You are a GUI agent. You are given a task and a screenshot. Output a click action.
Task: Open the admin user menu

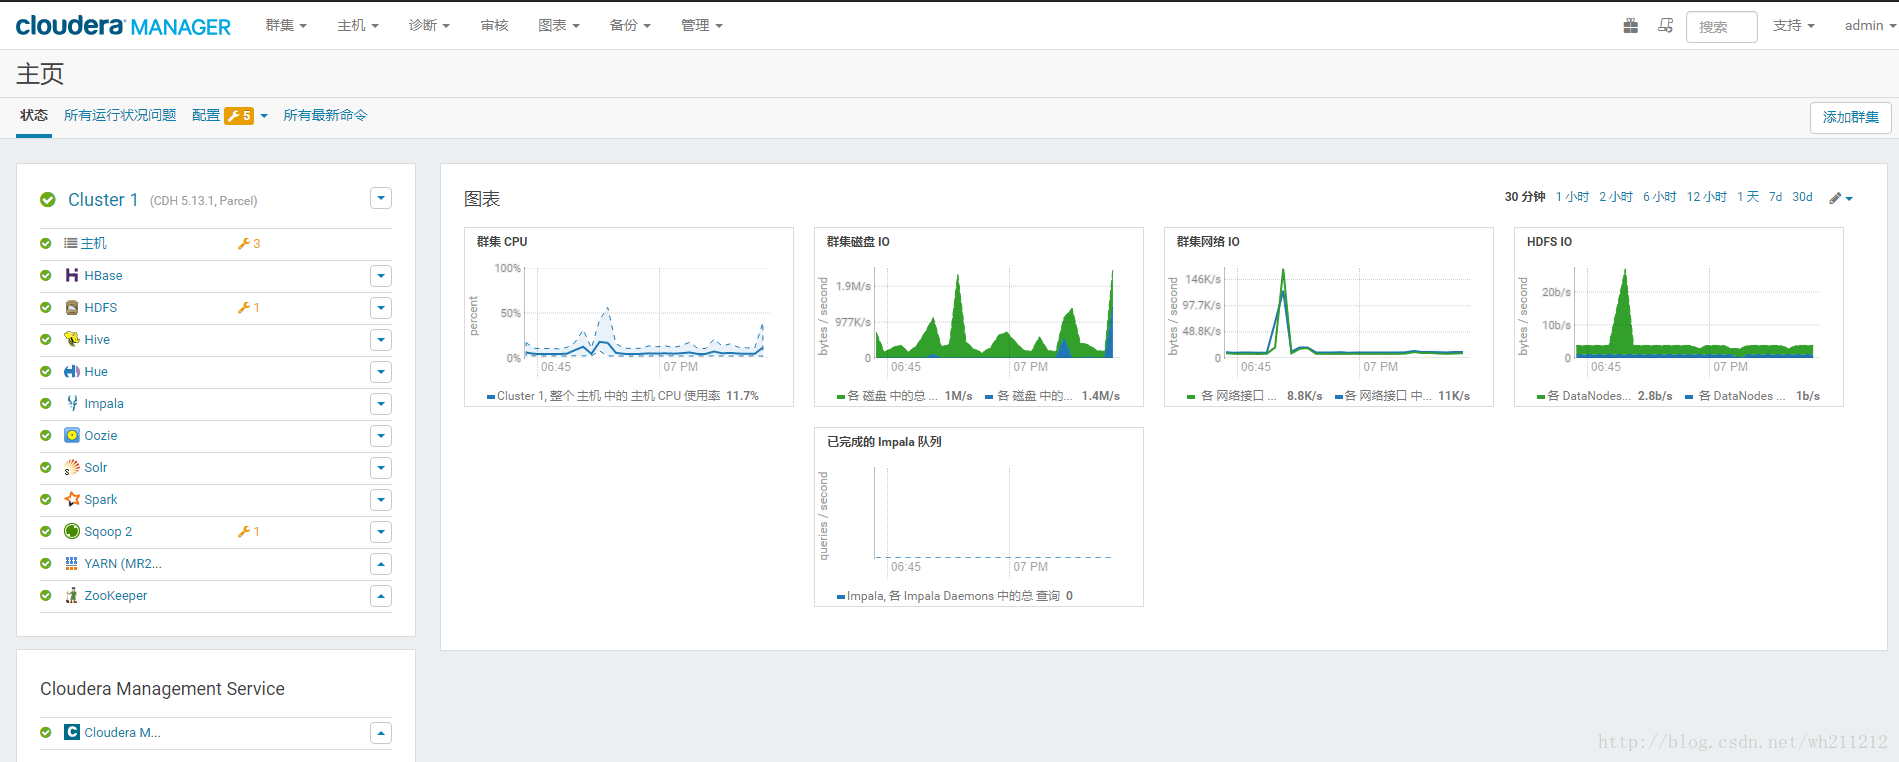(x=1870, y=25)
